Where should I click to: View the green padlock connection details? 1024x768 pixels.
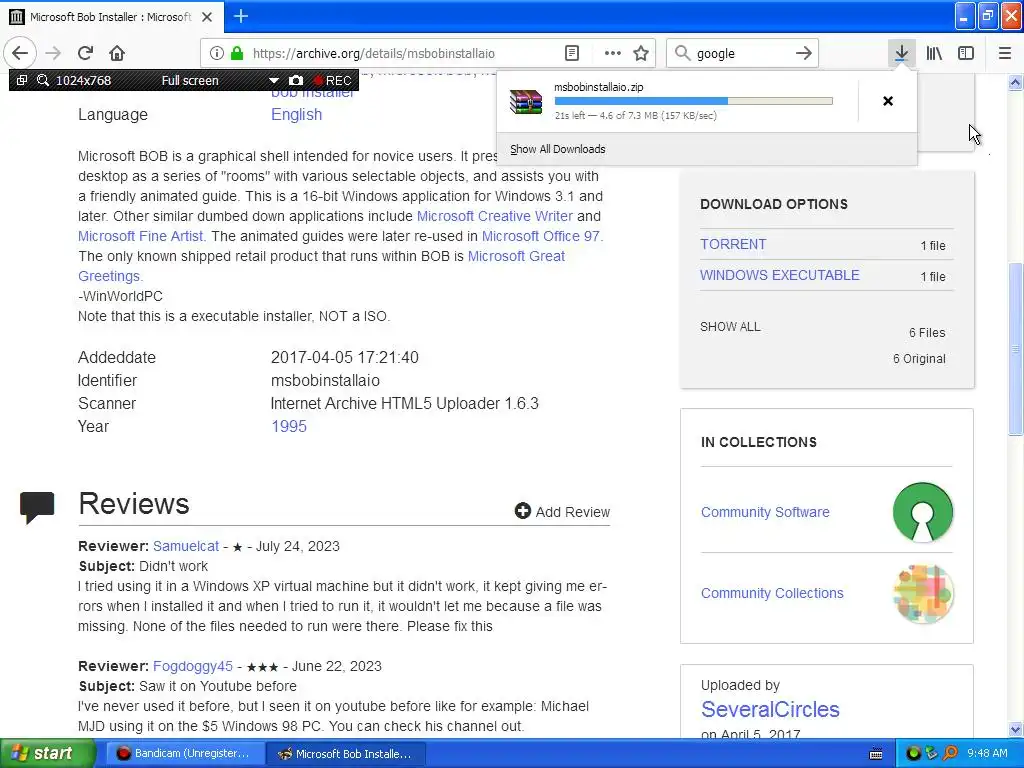(x=237, y=53)
